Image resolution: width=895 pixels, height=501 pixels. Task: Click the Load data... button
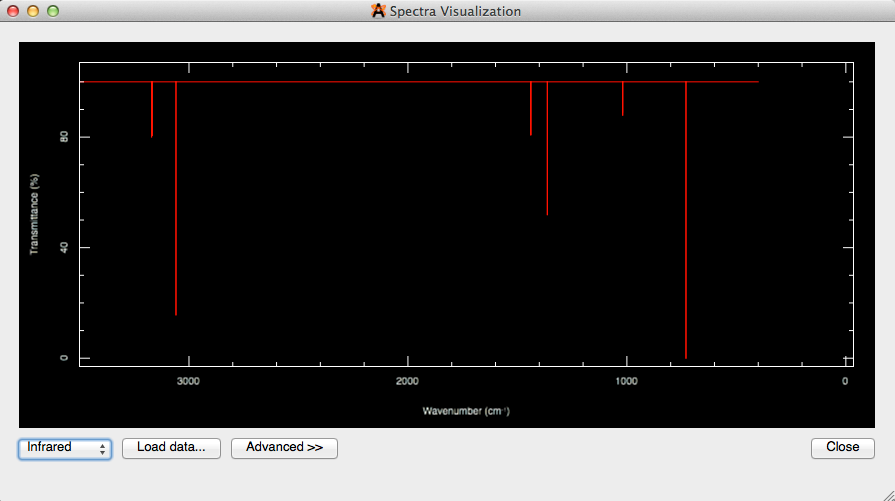[x=171, y=448]
